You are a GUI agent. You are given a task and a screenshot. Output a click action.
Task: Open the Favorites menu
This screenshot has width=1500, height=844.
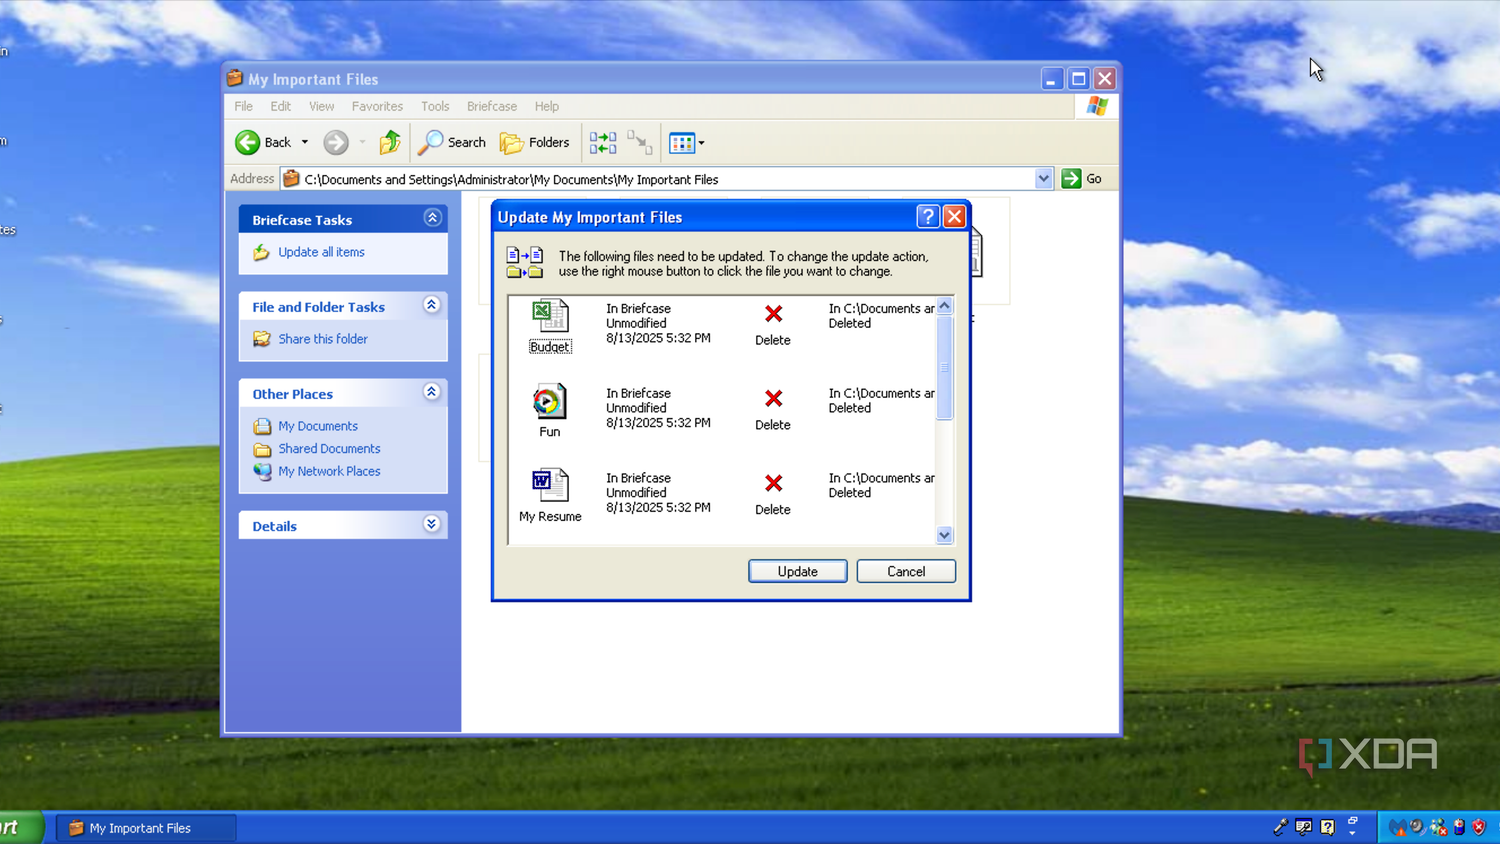click(377, 106)
